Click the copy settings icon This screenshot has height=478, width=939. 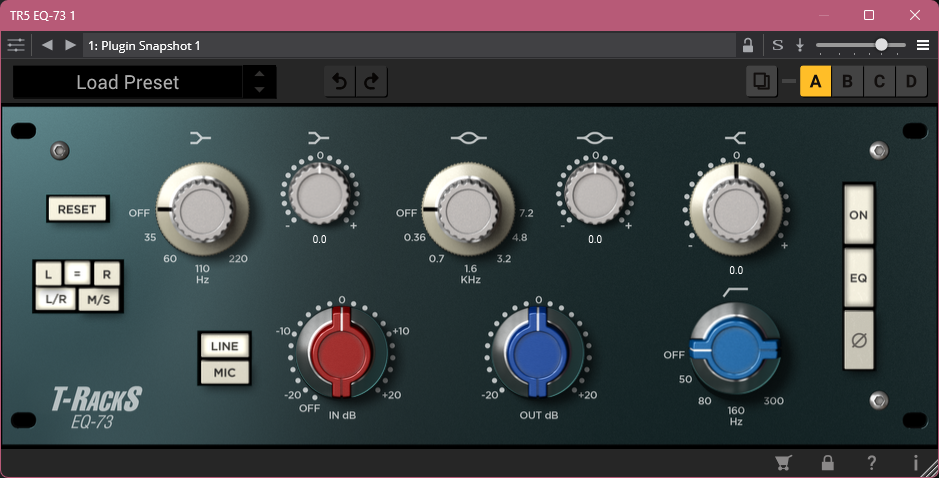coord(762,81)
